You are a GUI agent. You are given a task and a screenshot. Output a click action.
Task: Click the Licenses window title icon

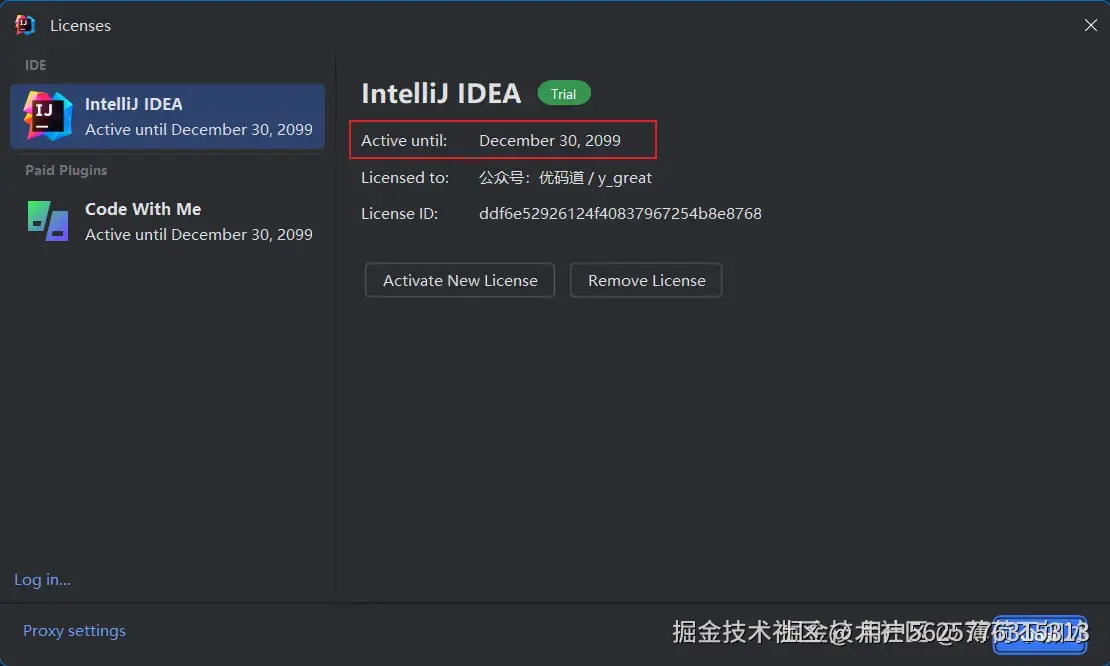(25, 25)
